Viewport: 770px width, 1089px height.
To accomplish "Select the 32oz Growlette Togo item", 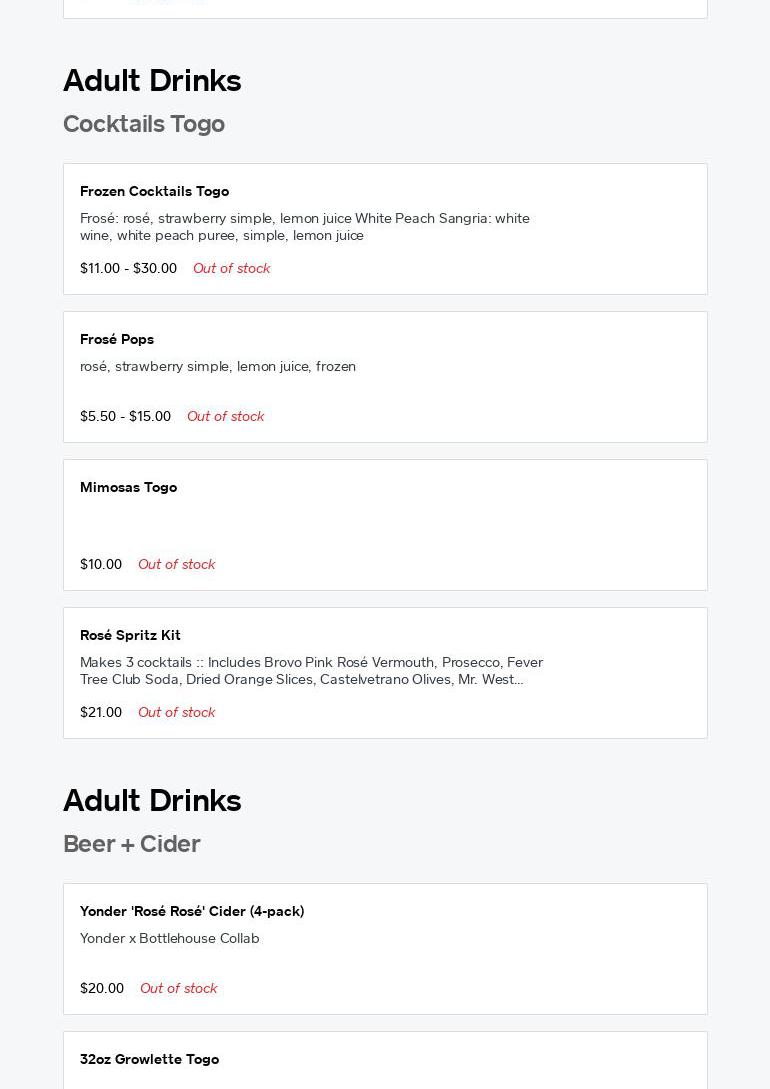I will click(x=149, y=1059).
